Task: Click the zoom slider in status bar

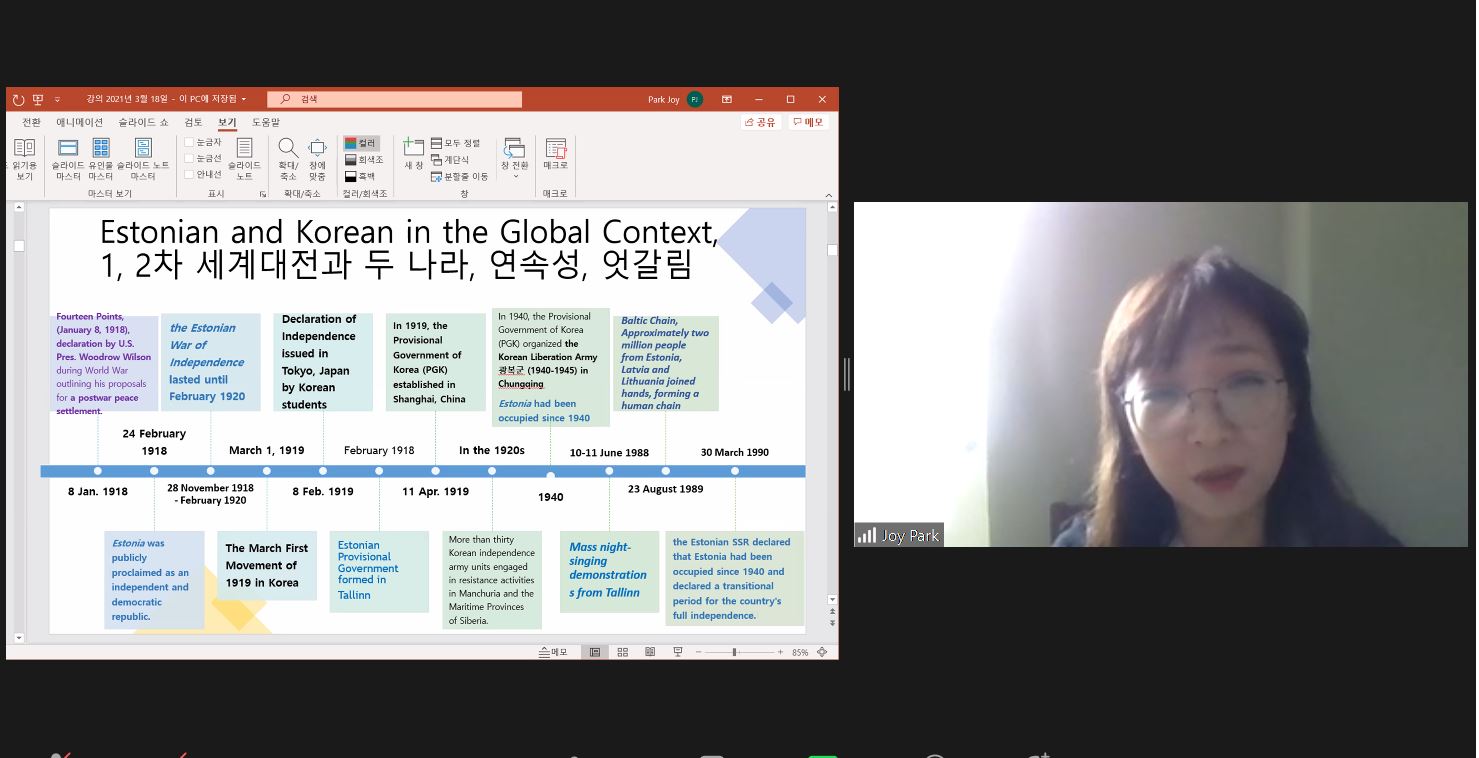Action: (x=735, y=652)
